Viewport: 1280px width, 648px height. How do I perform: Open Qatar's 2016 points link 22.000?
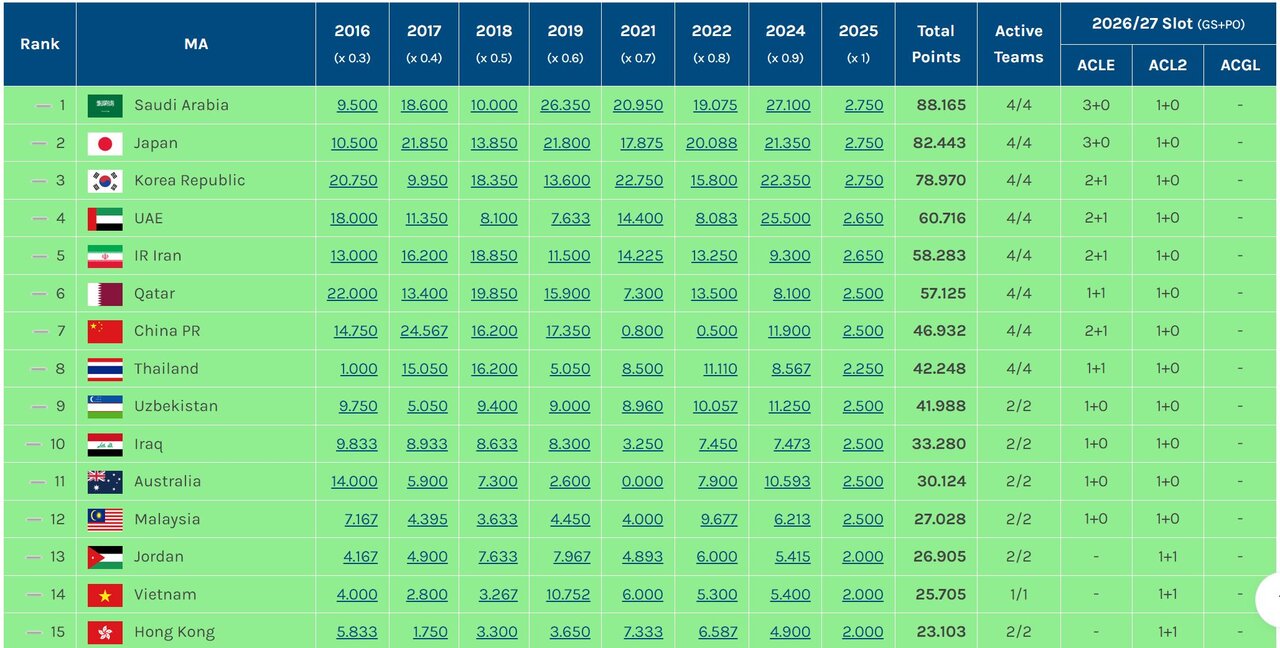click(x=352, y=294)
